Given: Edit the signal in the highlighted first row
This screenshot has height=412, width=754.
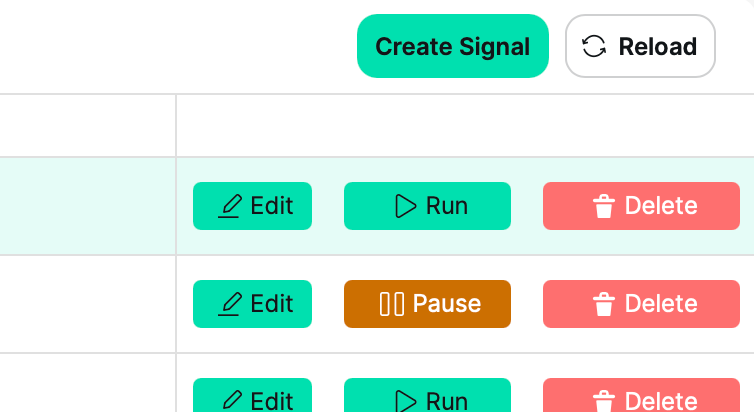Looking at the screenshot, I should (252, 206).
